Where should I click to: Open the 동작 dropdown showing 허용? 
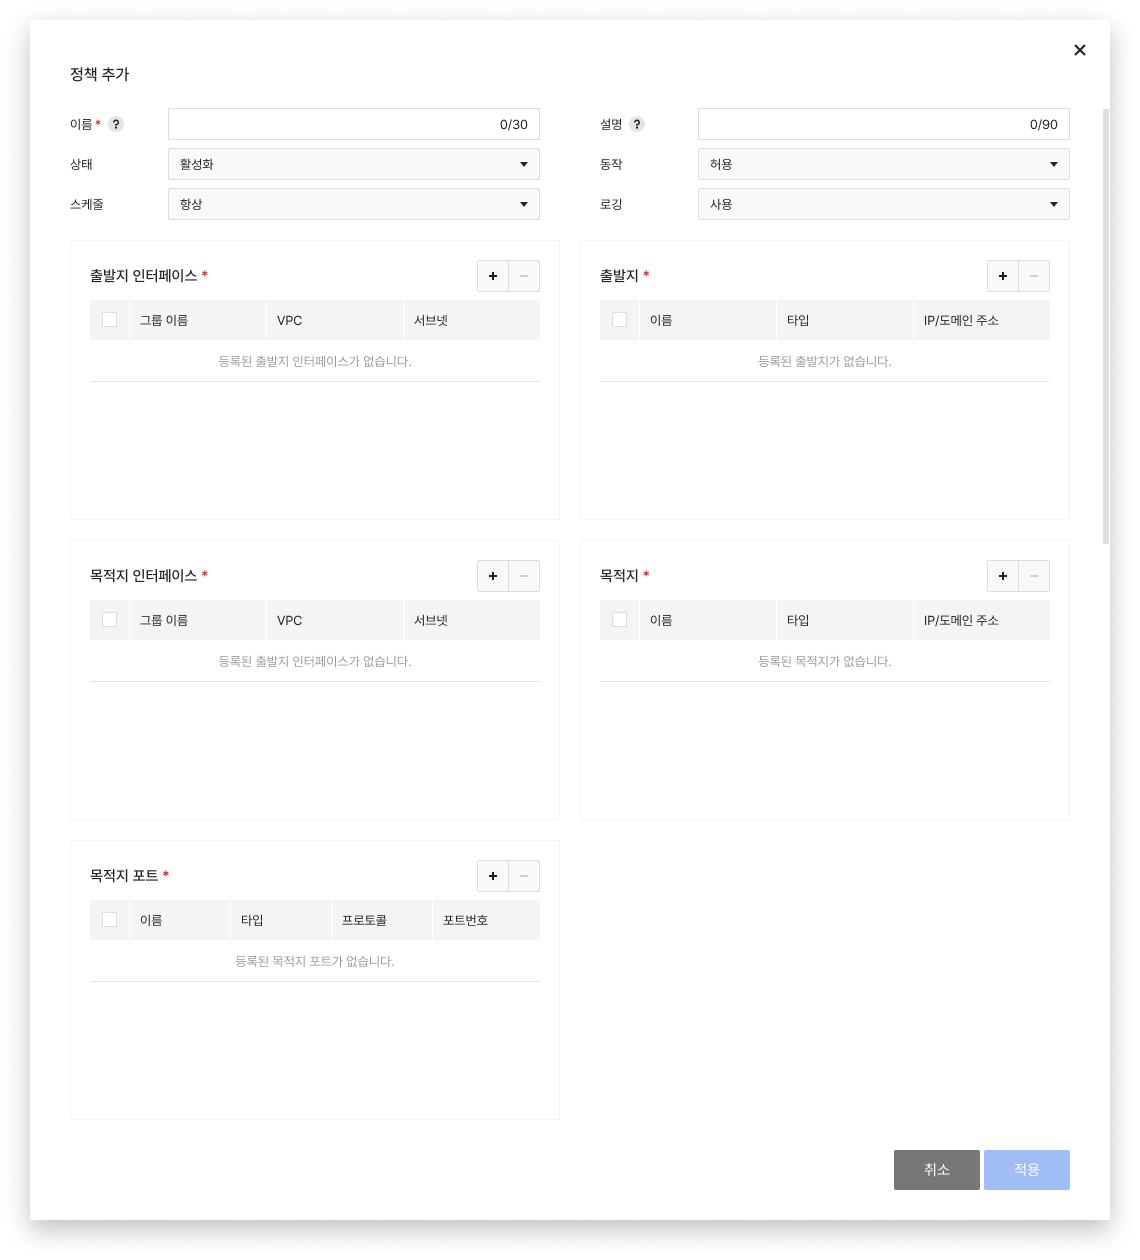click(x=884, y=164)
